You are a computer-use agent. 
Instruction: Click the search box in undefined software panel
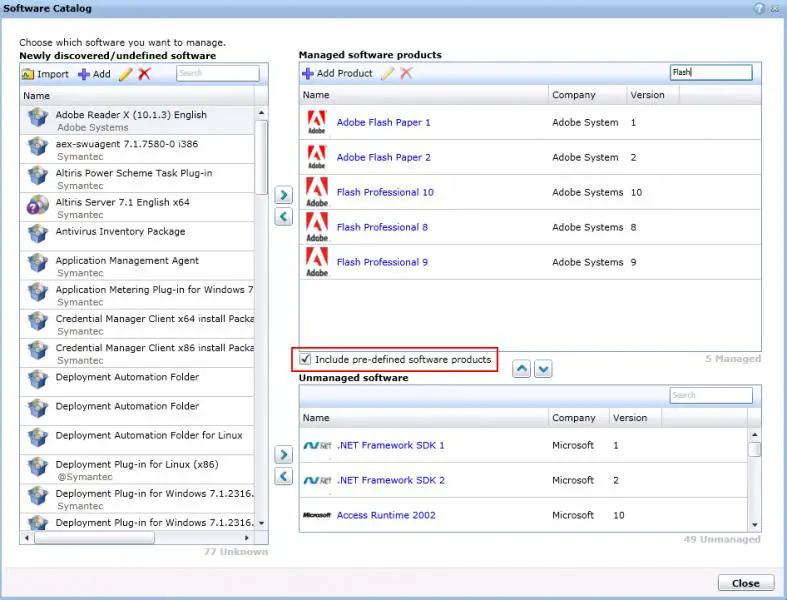[x=218, y=73]
